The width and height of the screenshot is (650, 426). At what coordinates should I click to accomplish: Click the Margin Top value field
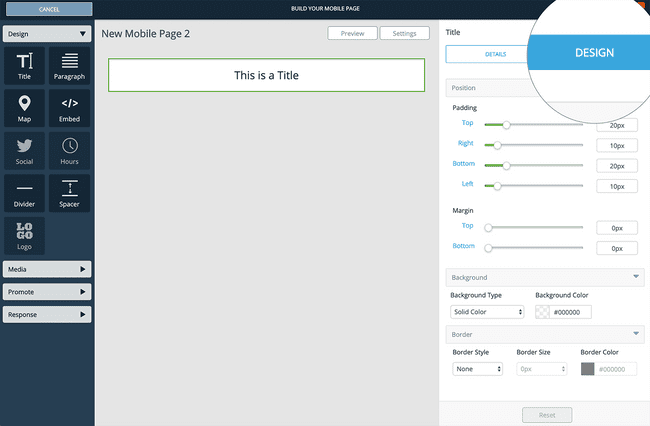coord(617,228)
